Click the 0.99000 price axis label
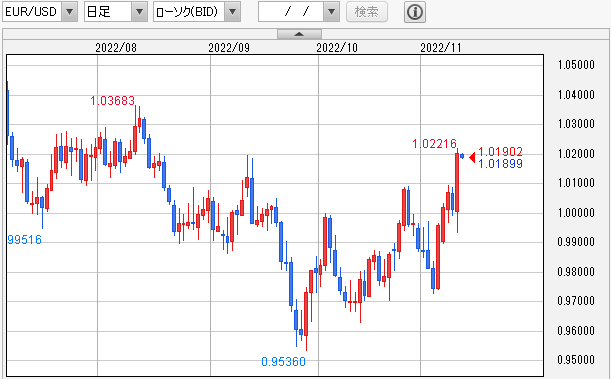This screenshot has width=611, height=379. pos(576,242)
